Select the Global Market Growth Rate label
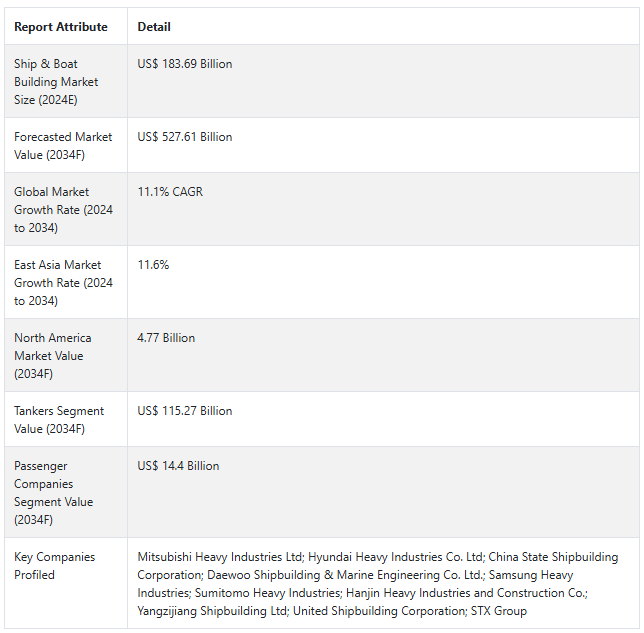The image size is (644, 633). [x=63, y=210]
